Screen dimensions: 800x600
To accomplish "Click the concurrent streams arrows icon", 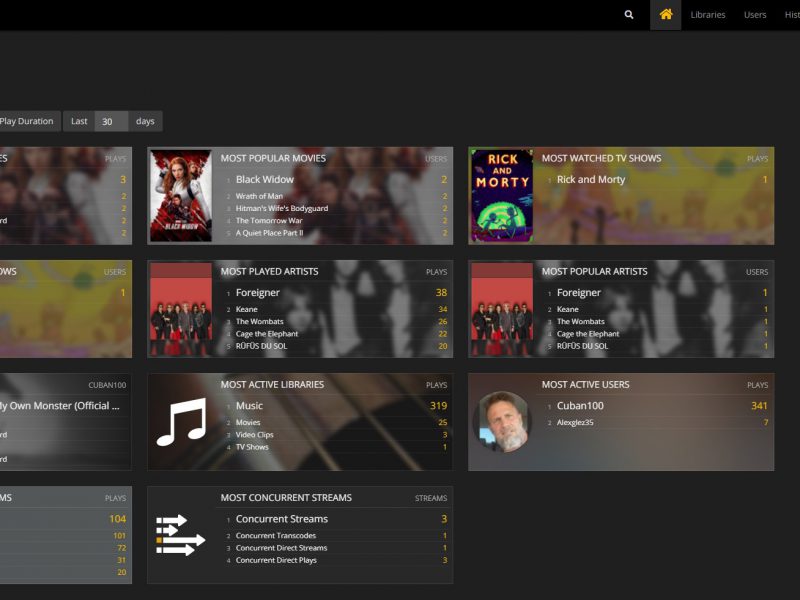I will (181, 535).
